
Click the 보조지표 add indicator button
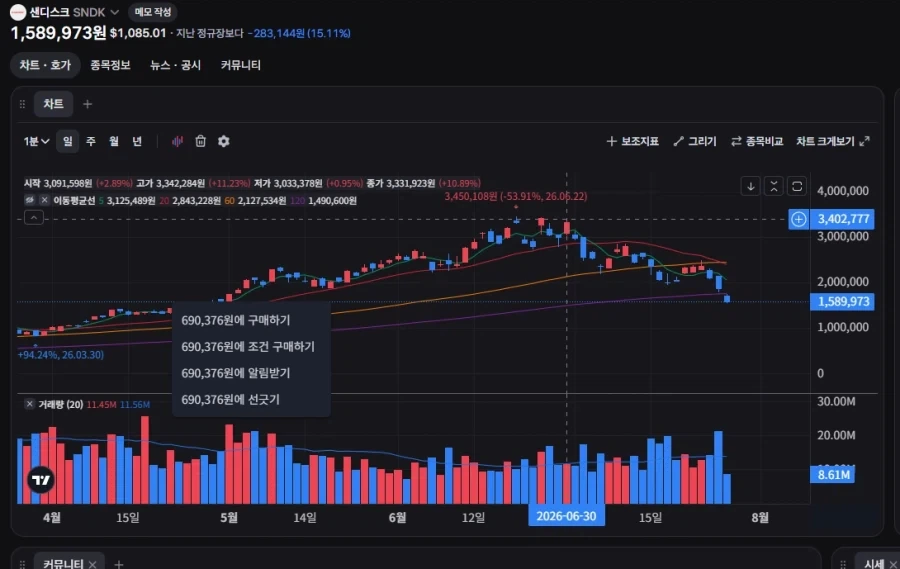[633, 141]
